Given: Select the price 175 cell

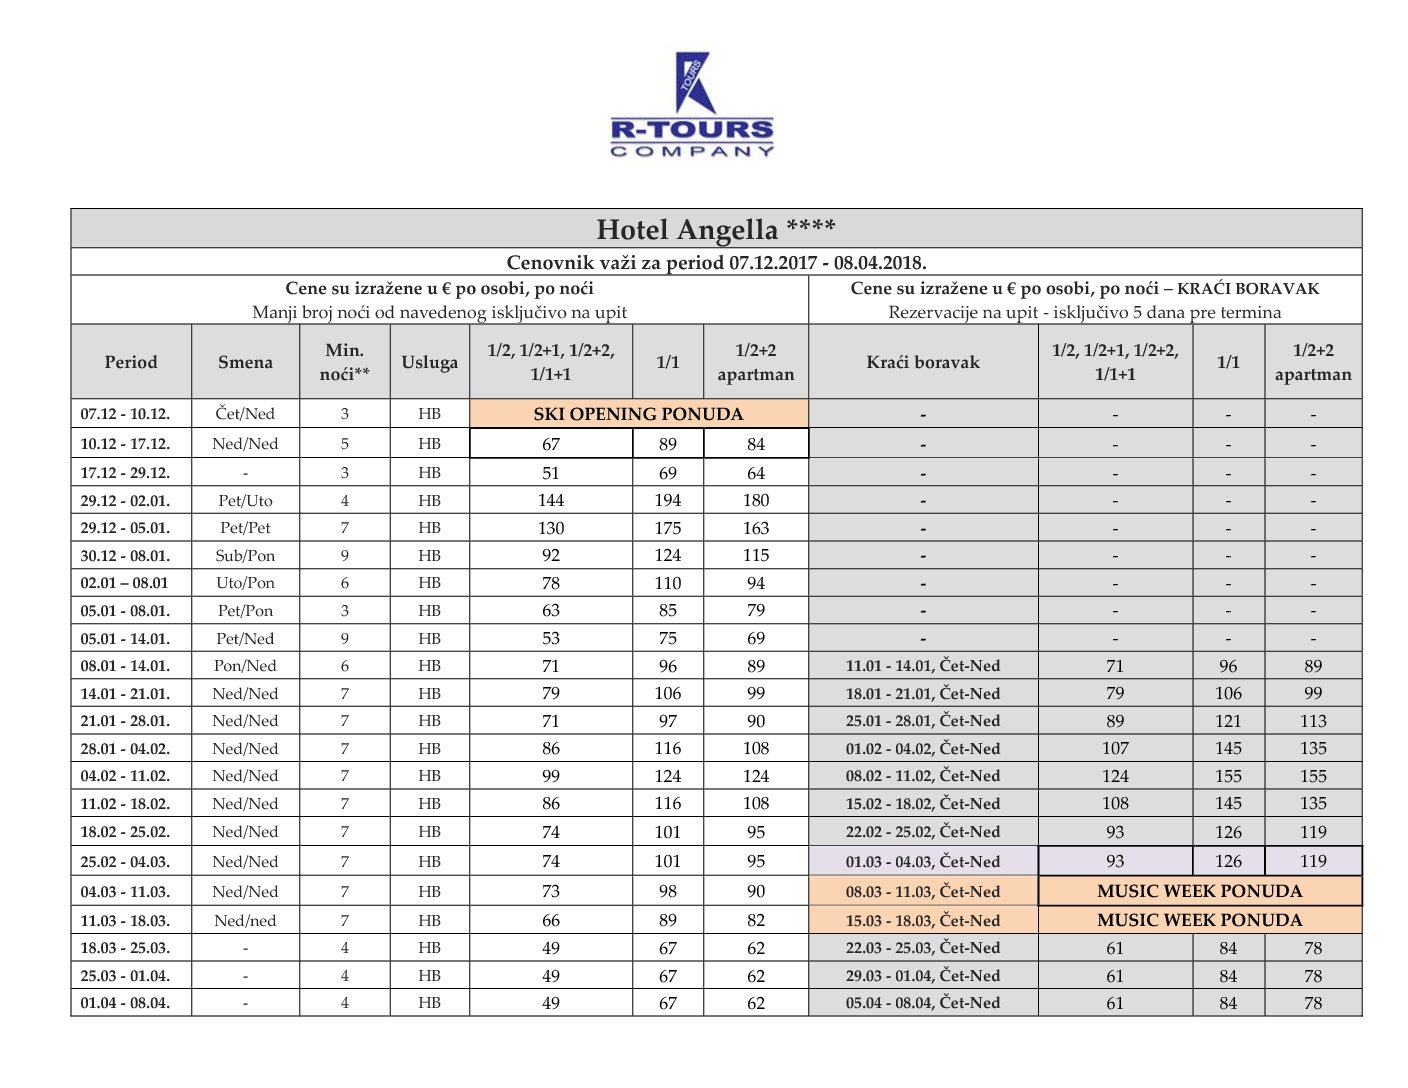Looking at the screenshot, I should (x=668, y=528).
